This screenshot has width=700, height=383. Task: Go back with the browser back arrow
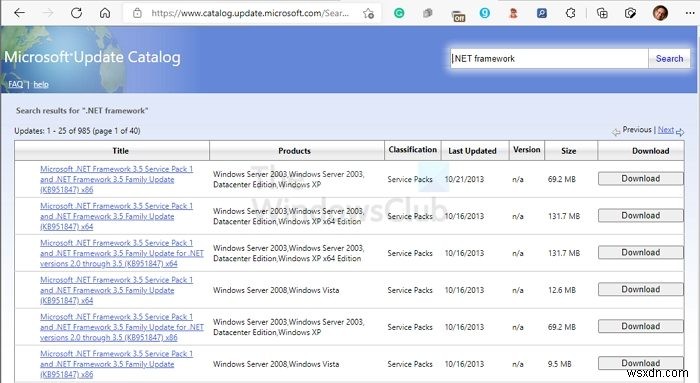(19, 13)
